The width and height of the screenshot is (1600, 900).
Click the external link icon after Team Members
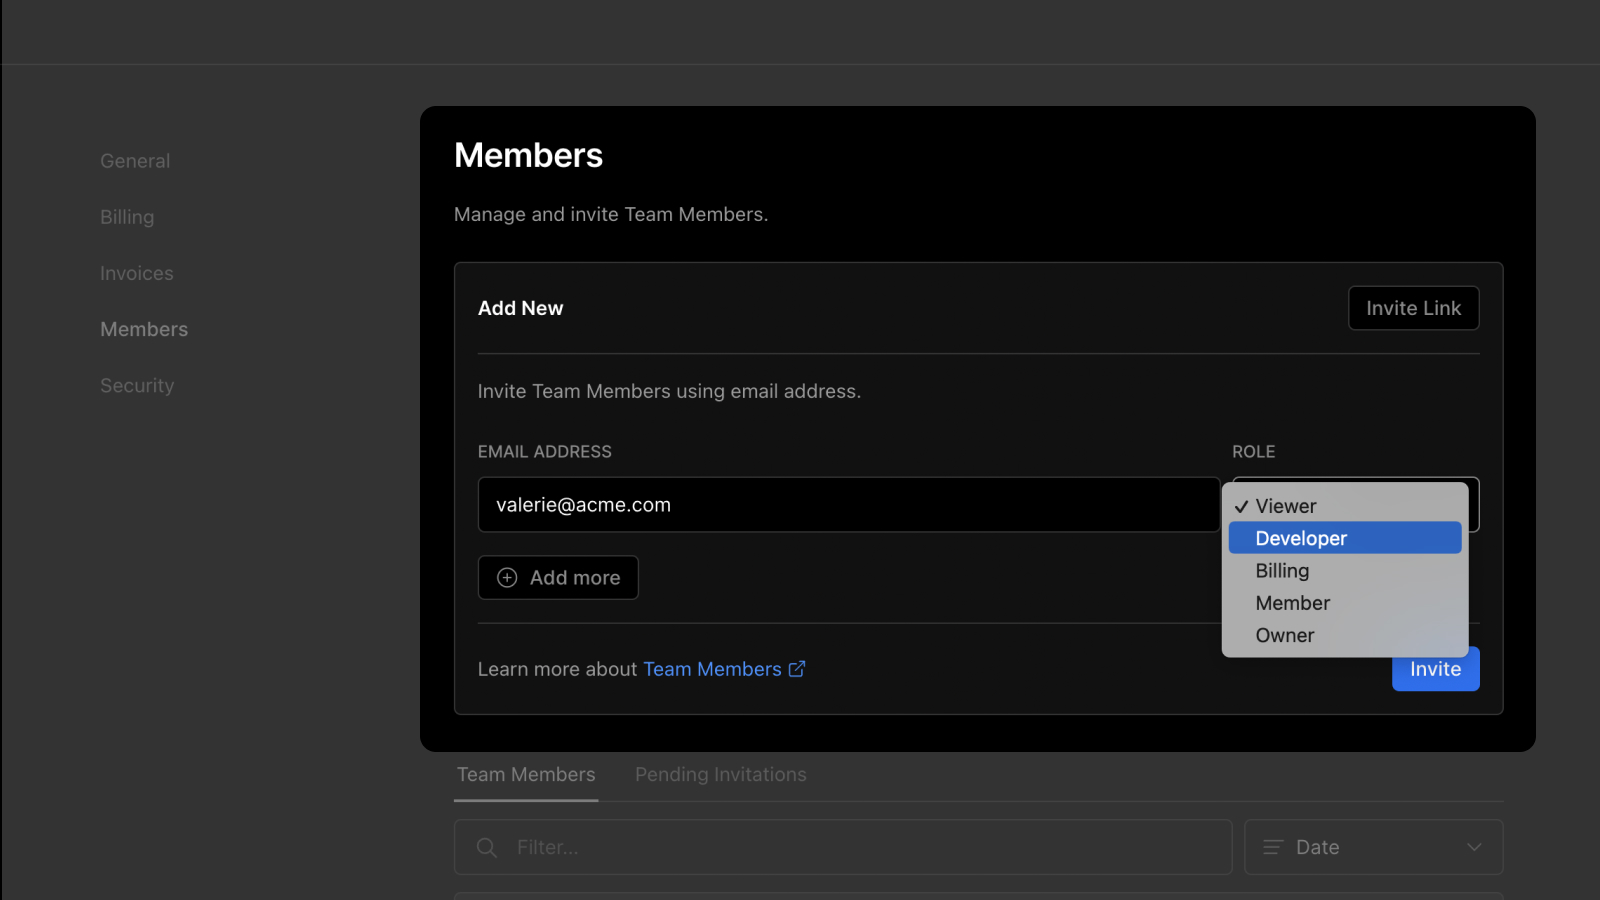[796, 669]
